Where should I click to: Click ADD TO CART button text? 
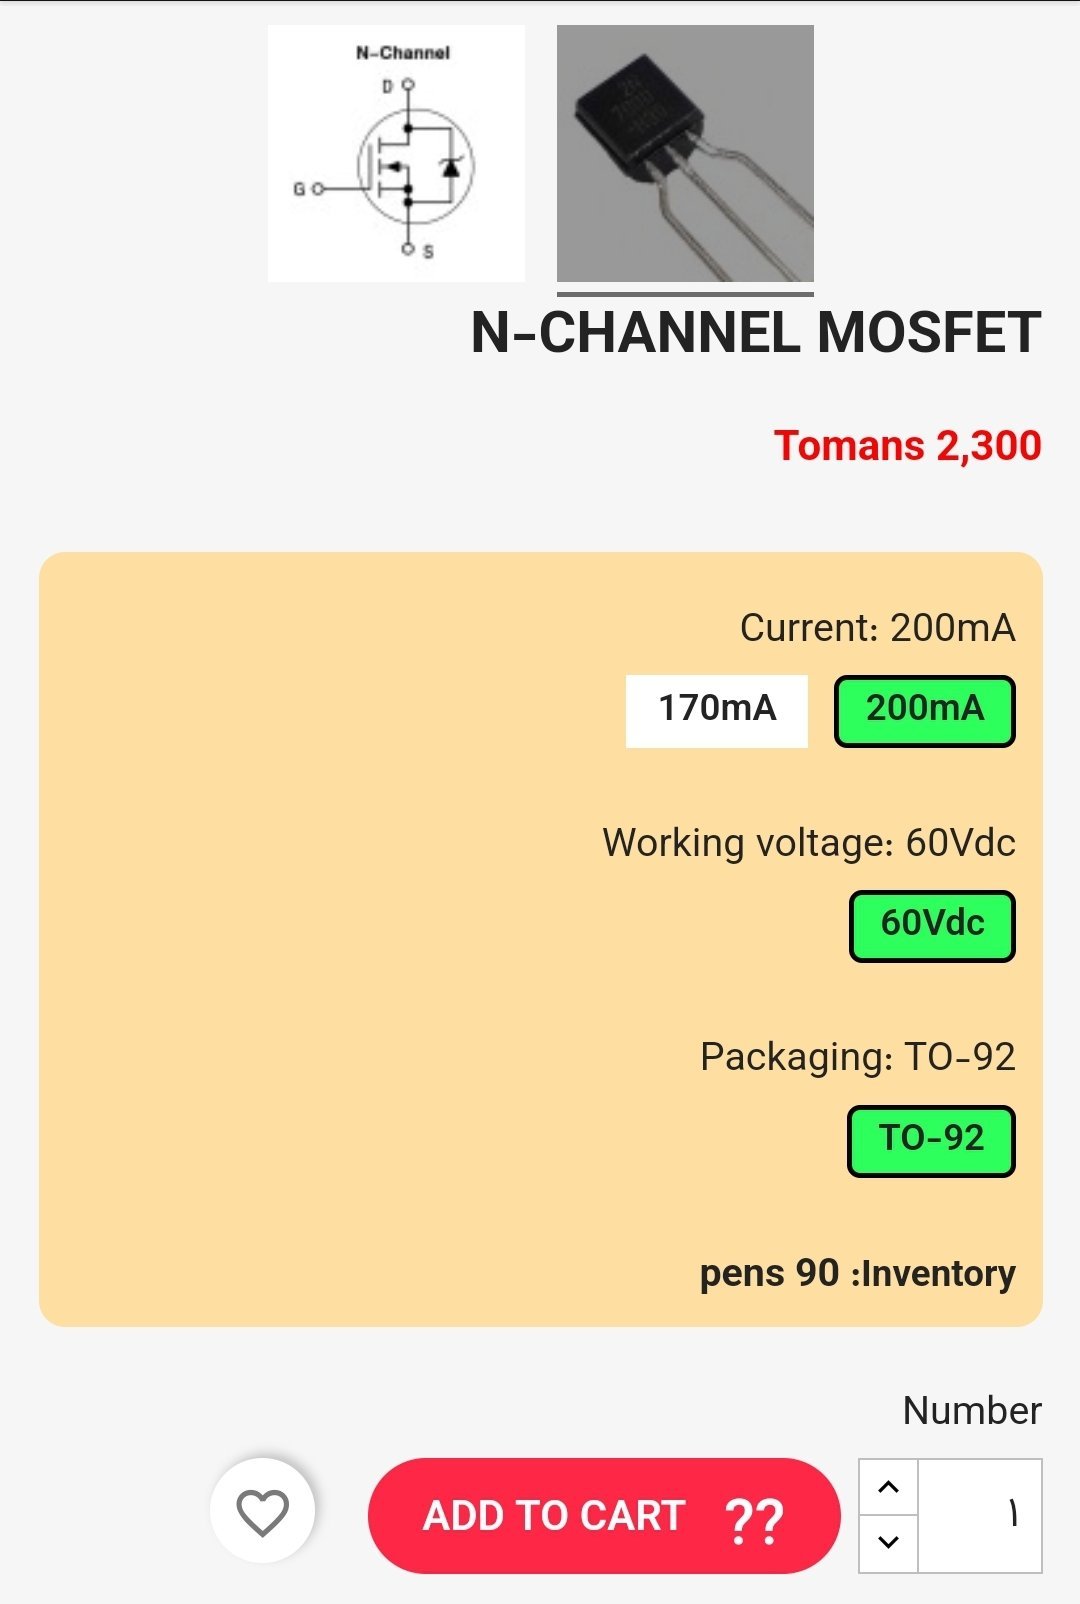tap(554, 1516)
